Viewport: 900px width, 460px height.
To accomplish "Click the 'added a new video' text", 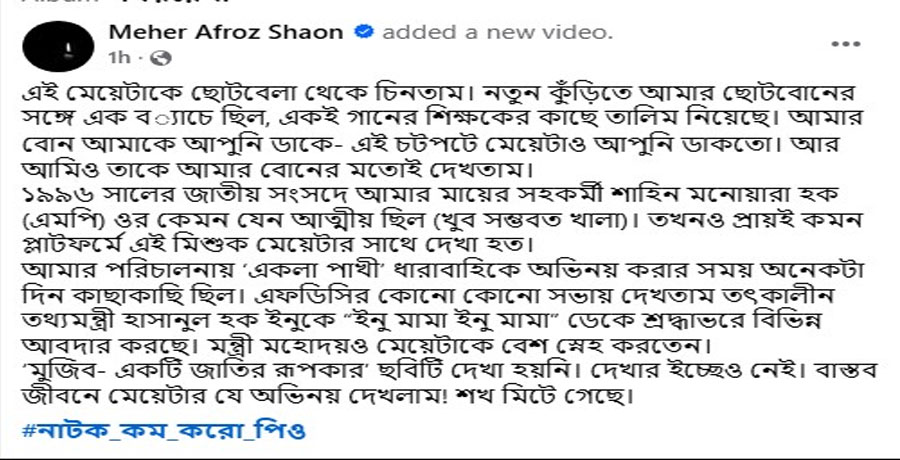I will click(497, 33).
